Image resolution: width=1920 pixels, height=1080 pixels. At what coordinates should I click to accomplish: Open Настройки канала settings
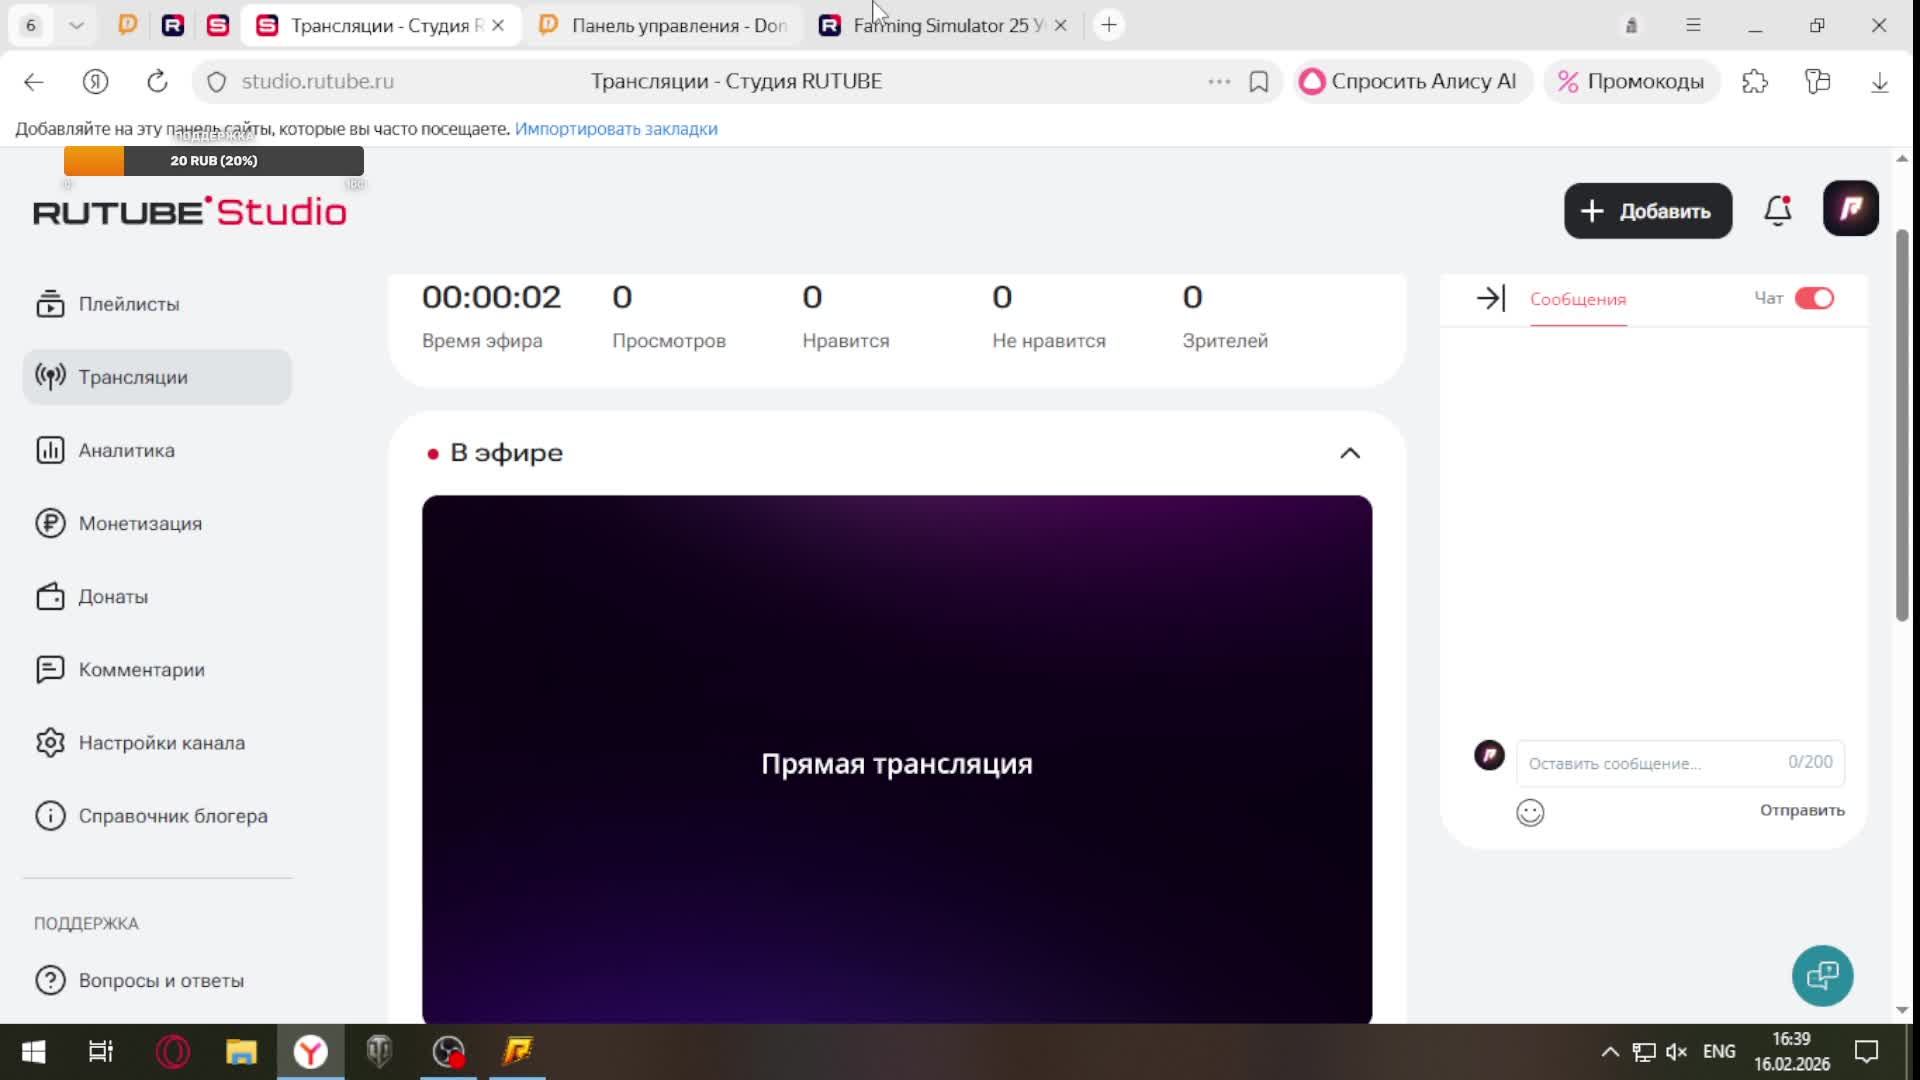coord(161,742)
